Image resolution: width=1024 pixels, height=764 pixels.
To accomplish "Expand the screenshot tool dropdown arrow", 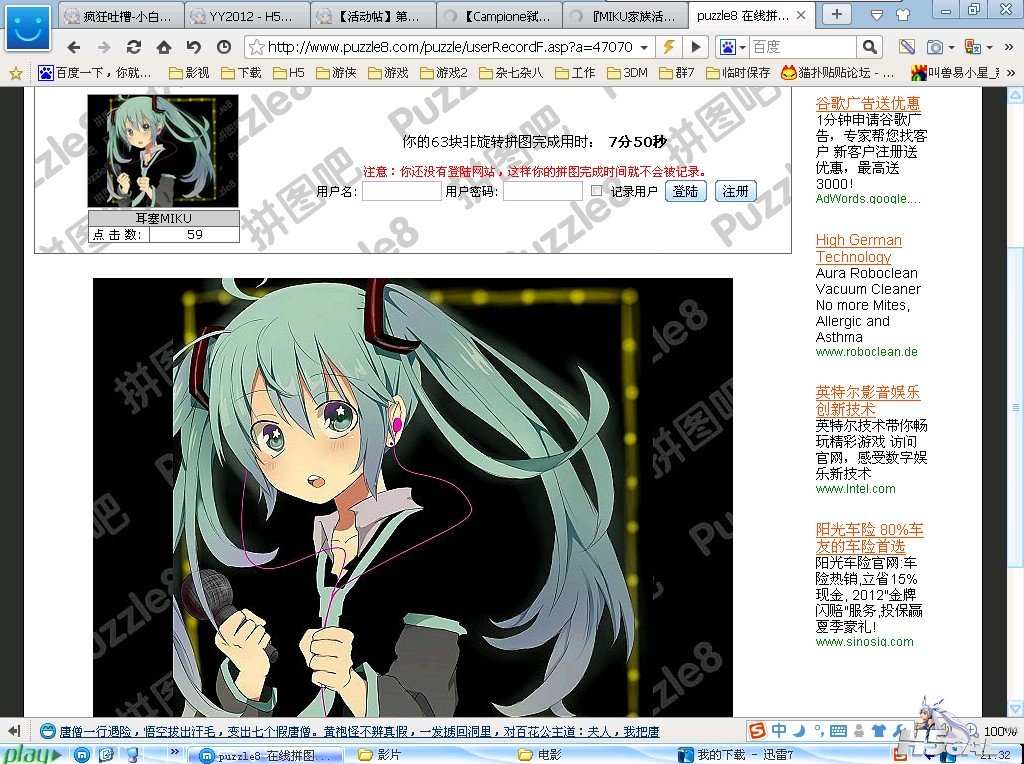I will coord(951,48).
